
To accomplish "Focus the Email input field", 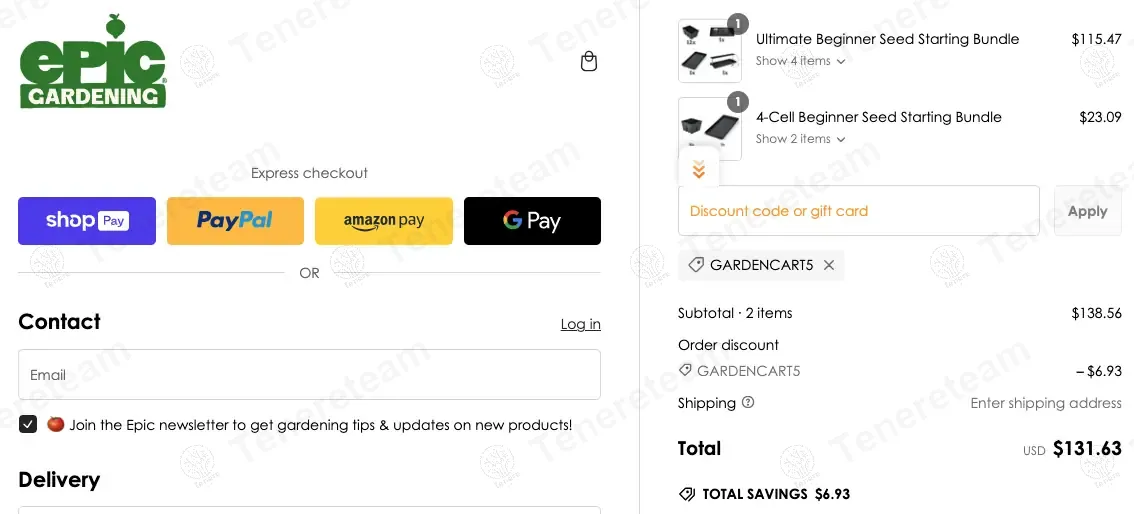I will coord(309,375).
